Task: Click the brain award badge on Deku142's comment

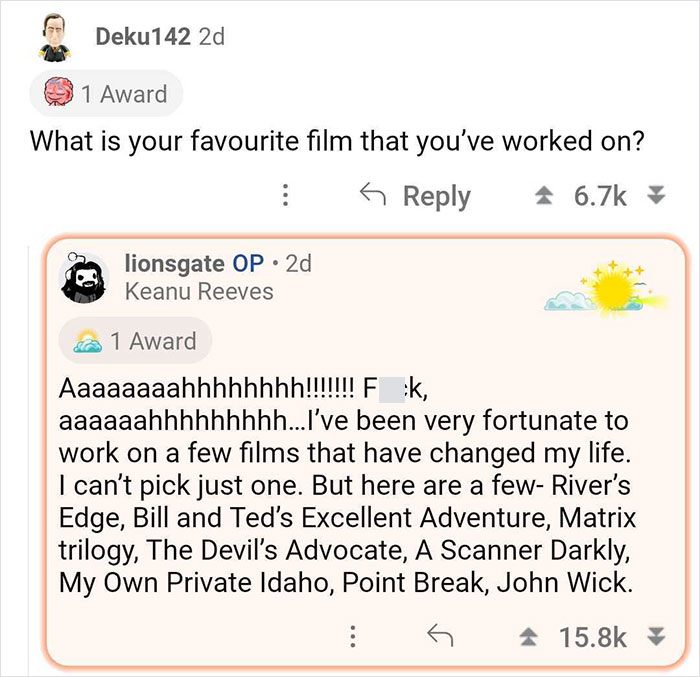Action: coord(106,95)
